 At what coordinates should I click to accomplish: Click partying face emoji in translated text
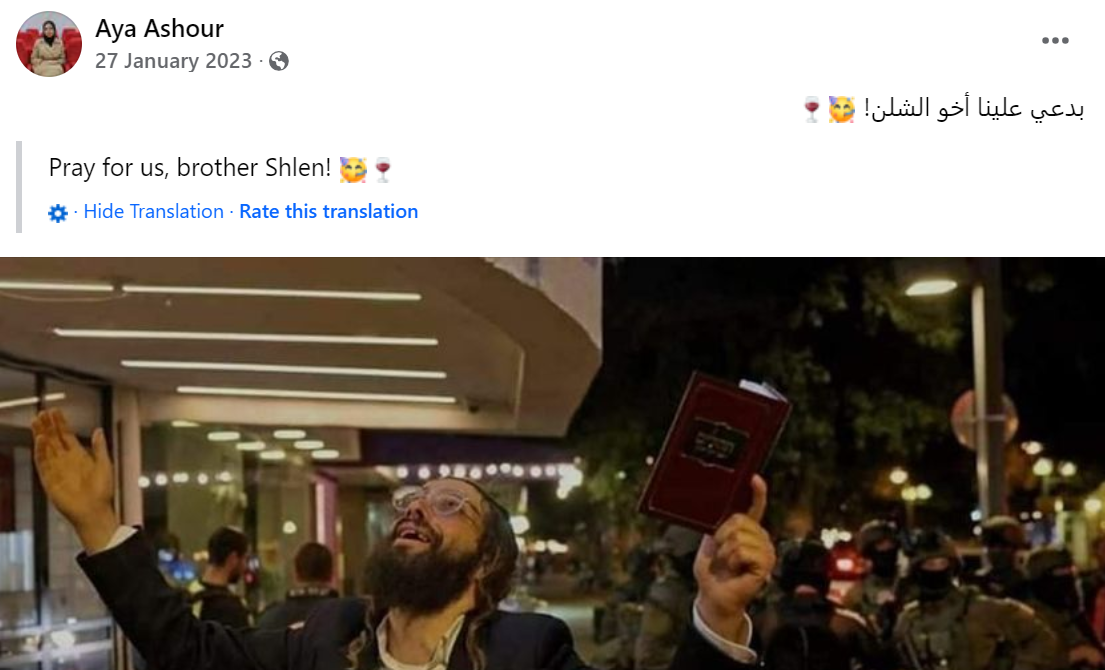coord(353,169)
